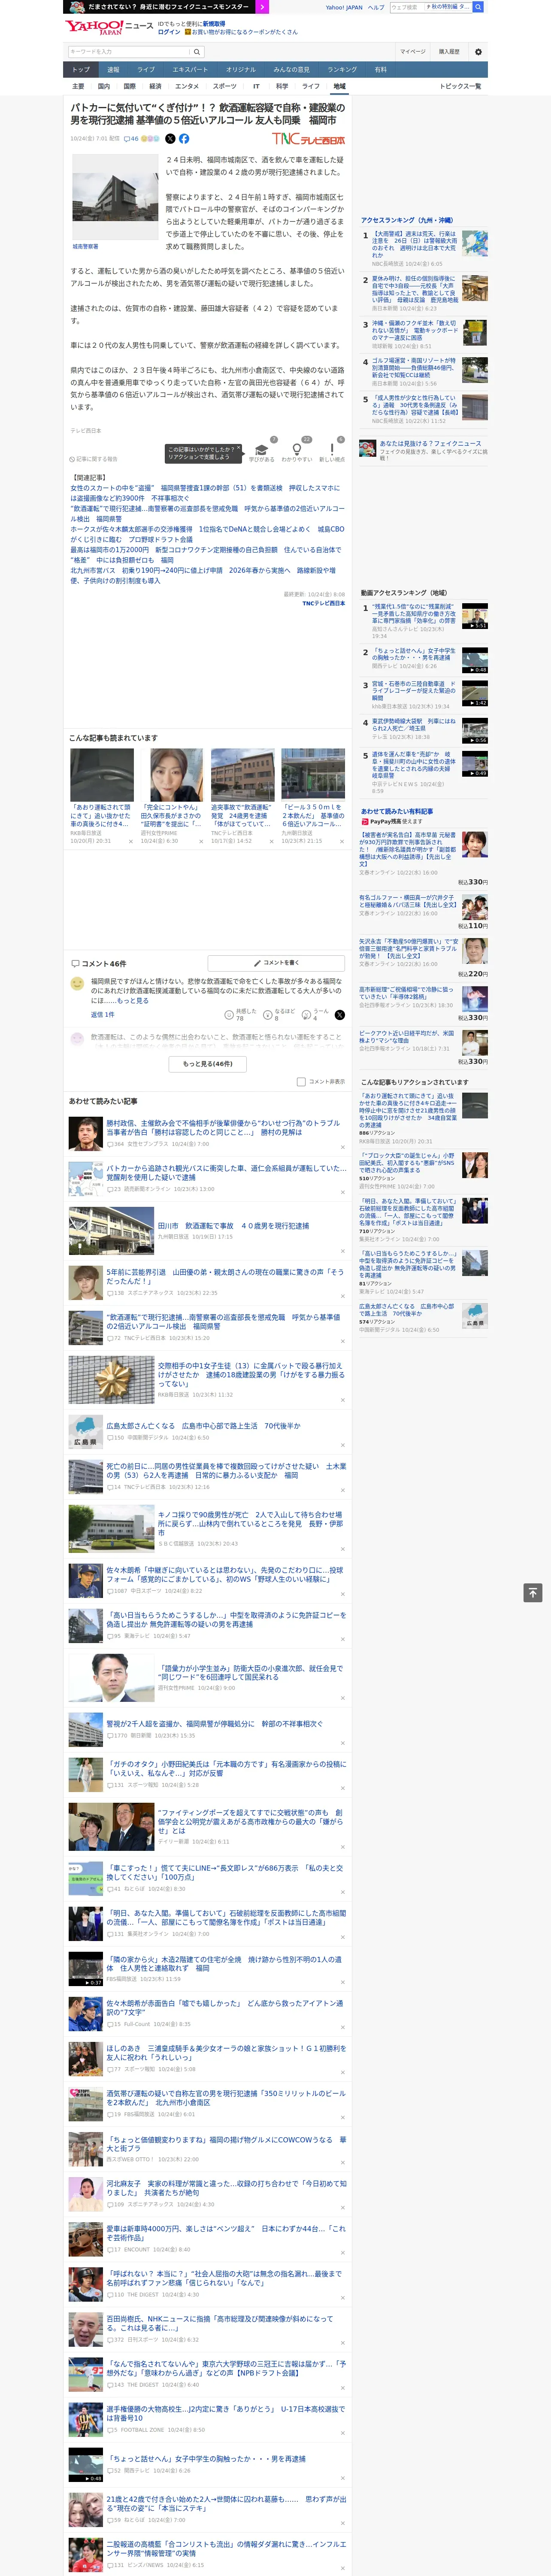The width and height of the screenshot is (551, 2576).
Task: Click the pencil コメントを書く button
Action: point(276,963)
